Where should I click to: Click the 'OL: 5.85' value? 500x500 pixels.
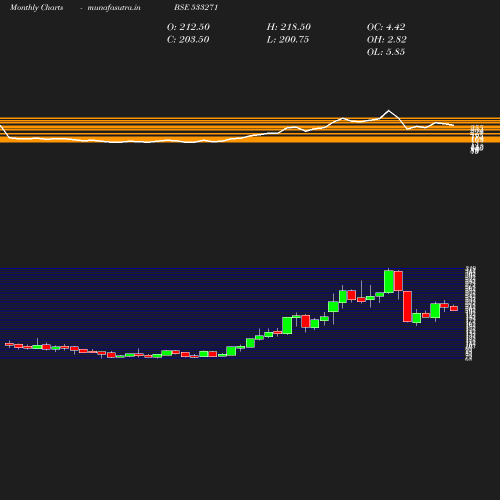tap(386, 52)
